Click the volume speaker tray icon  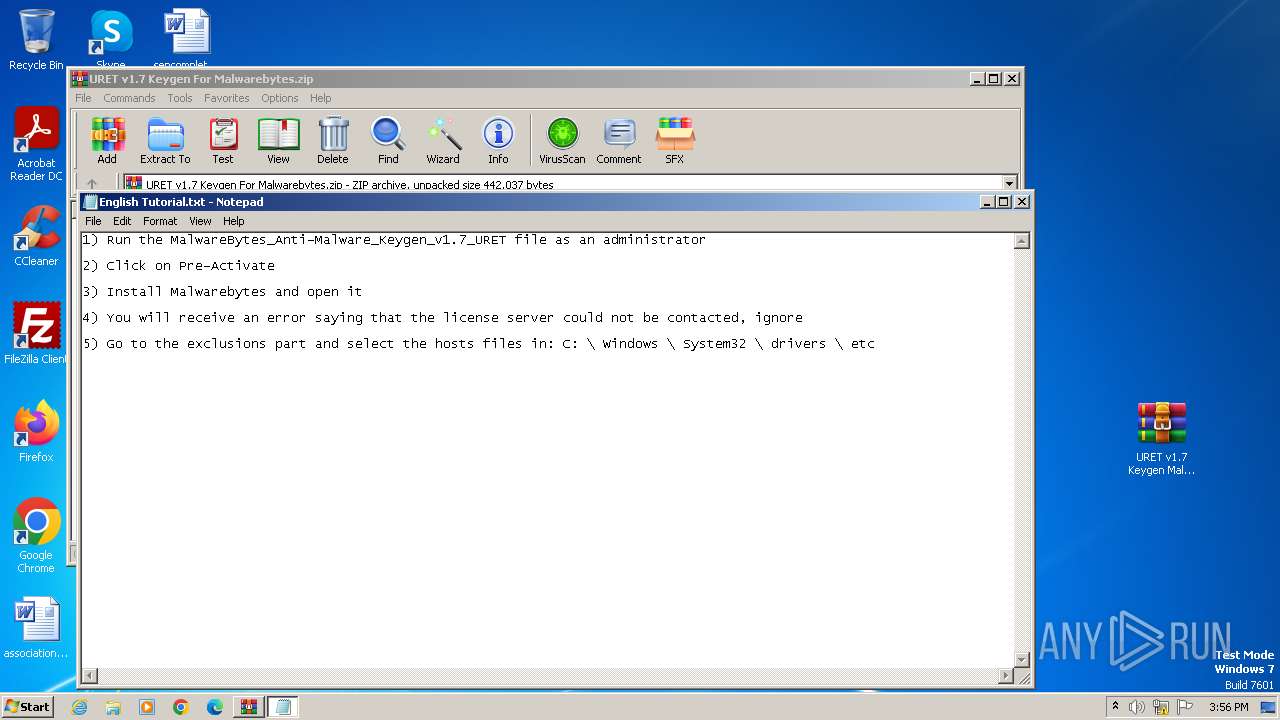click(x=1137, y=707)
